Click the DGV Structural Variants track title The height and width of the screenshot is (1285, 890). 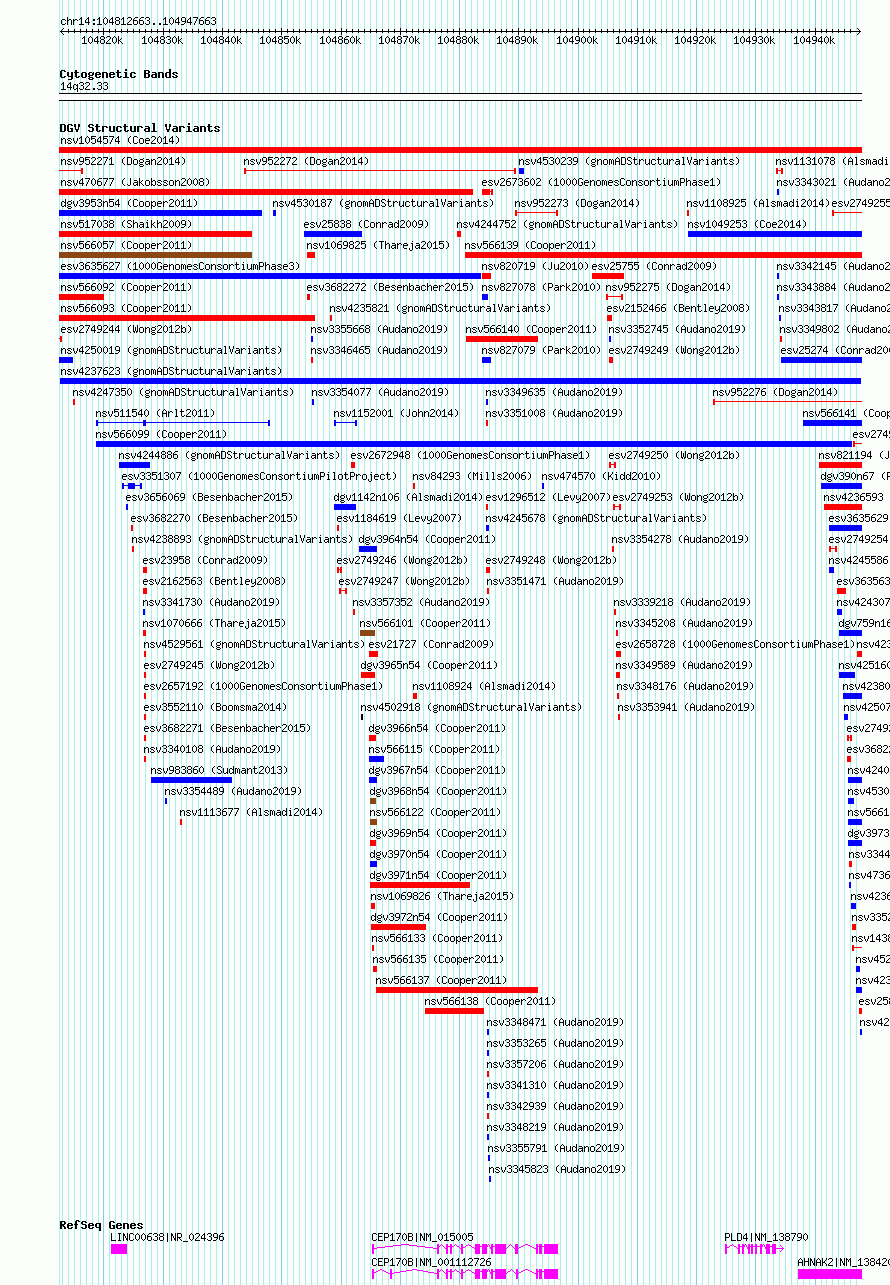pyautogui.click(x=140, y=128)
